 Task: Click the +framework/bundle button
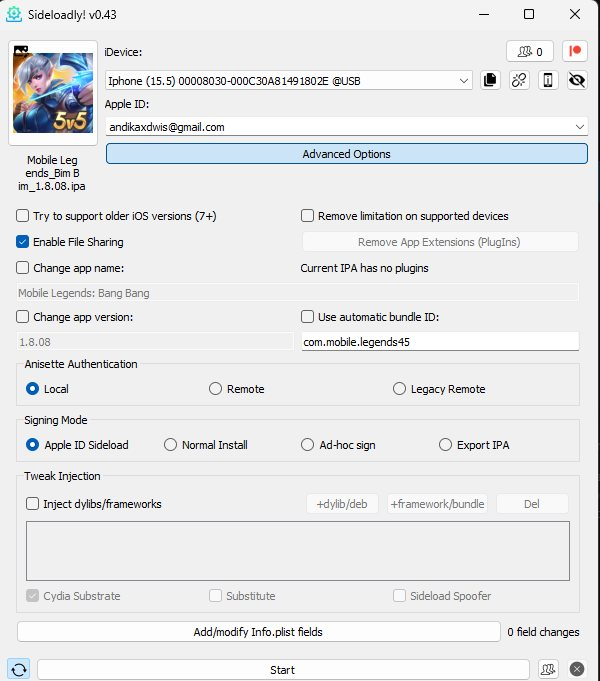click(x=437, y=504)
